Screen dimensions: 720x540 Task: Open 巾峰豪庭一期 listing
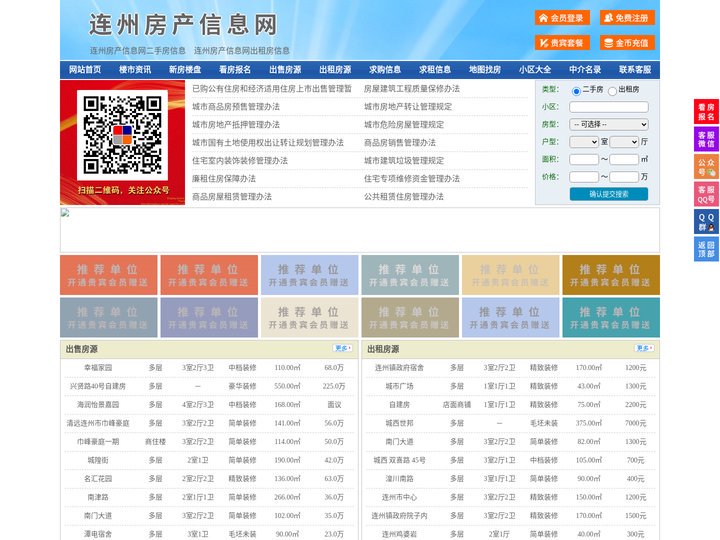98,442
